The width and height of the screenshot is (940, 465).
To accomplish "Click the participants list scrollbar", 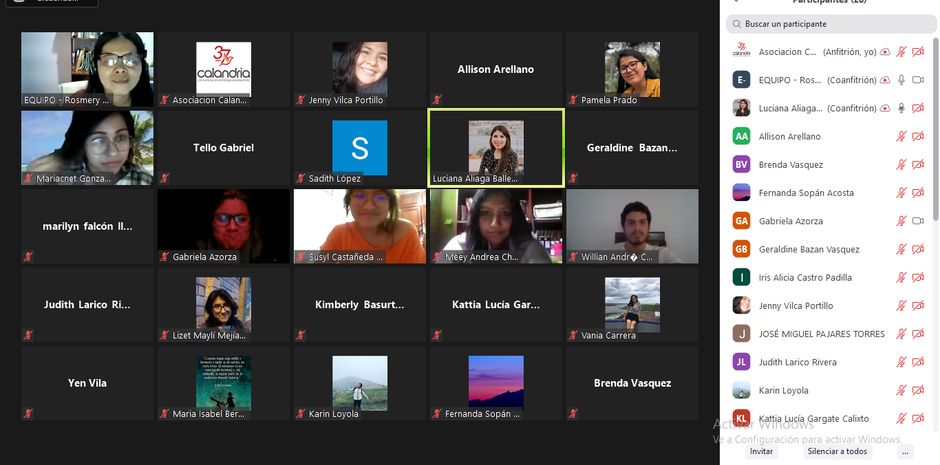I will coord(936,129).
